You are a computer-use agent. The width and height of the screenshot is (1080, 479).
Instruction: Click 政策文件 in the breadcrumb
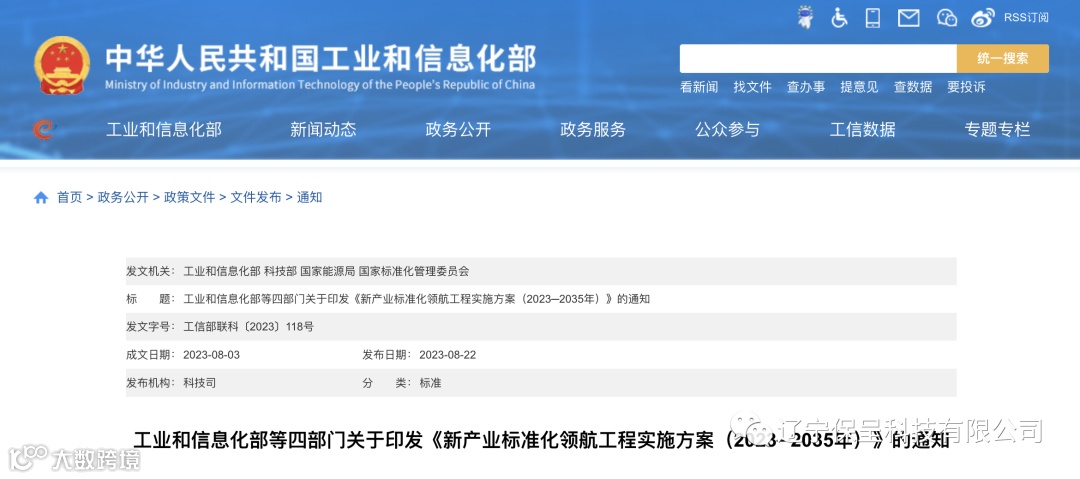coord(189,198)
